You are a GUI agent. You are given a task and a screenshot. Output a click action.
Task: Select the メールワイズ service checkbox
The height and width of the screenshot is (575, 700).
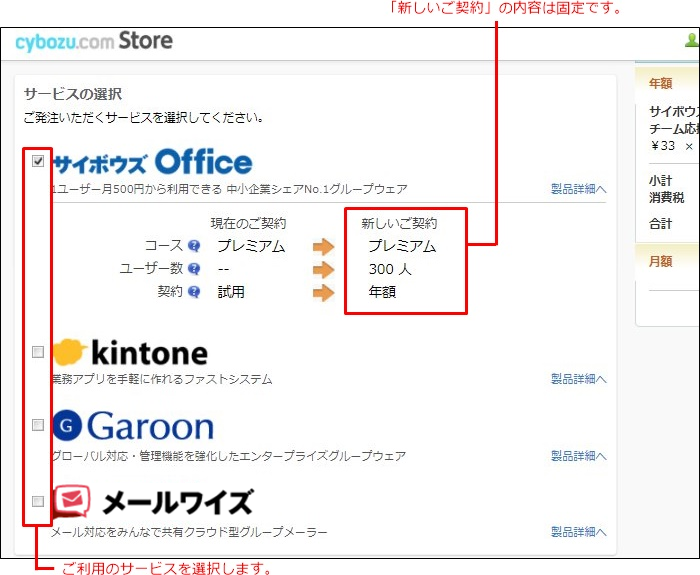[38, 501]
